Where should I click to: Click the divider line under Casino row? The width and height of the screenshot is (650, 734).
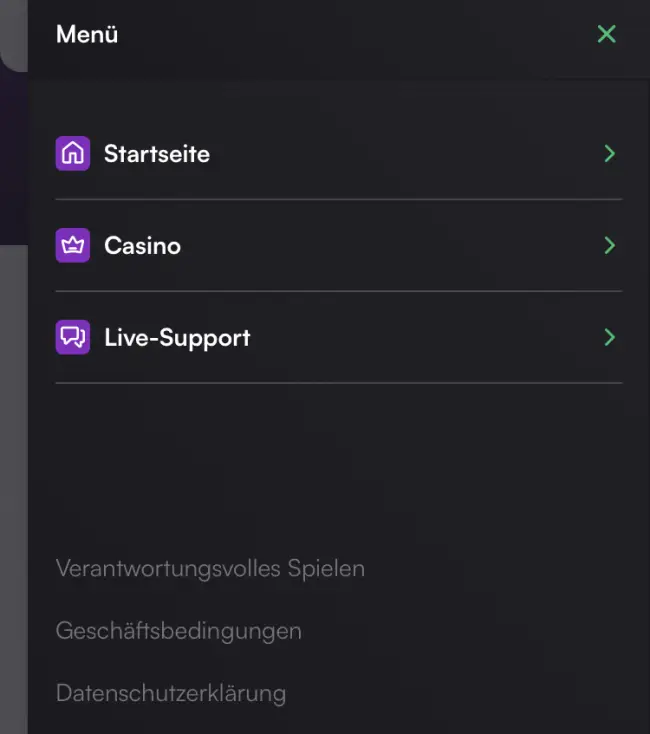pos(338,291)
